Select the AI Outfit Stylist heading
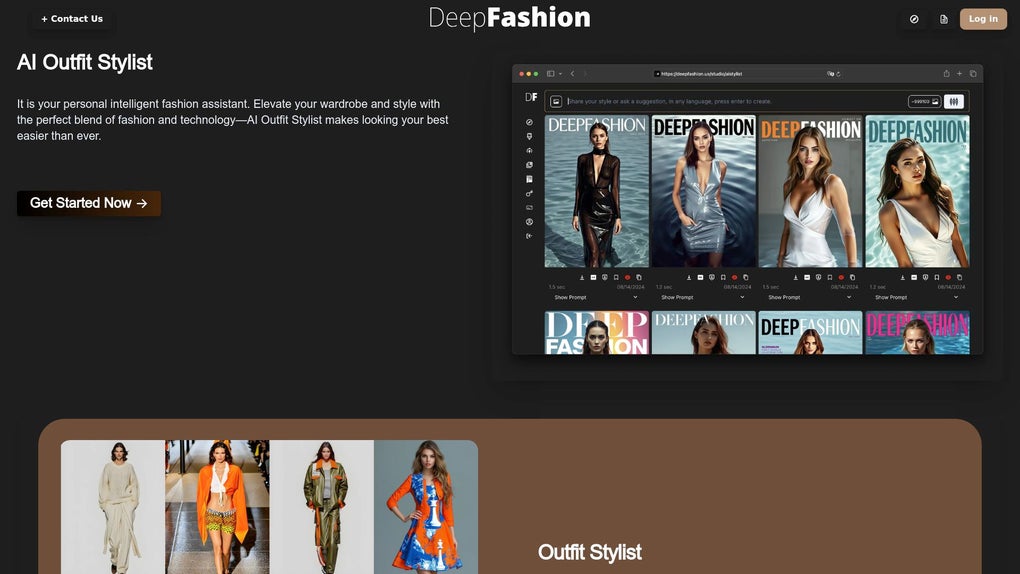Image resolution: width=1020 pixels, height=574 pixels. coord(85,62)
